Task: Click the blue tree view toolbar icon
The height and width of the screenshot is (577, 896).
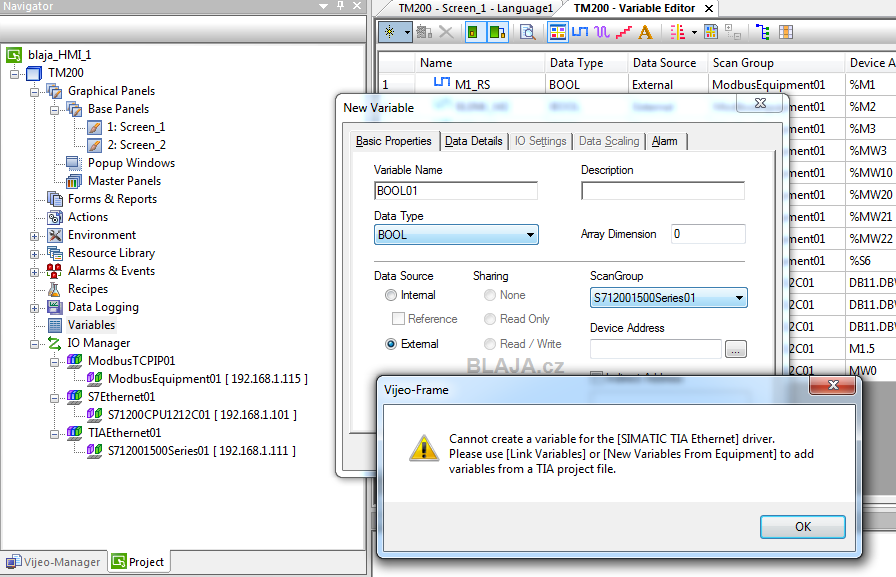Action: (x=762, y=32)
